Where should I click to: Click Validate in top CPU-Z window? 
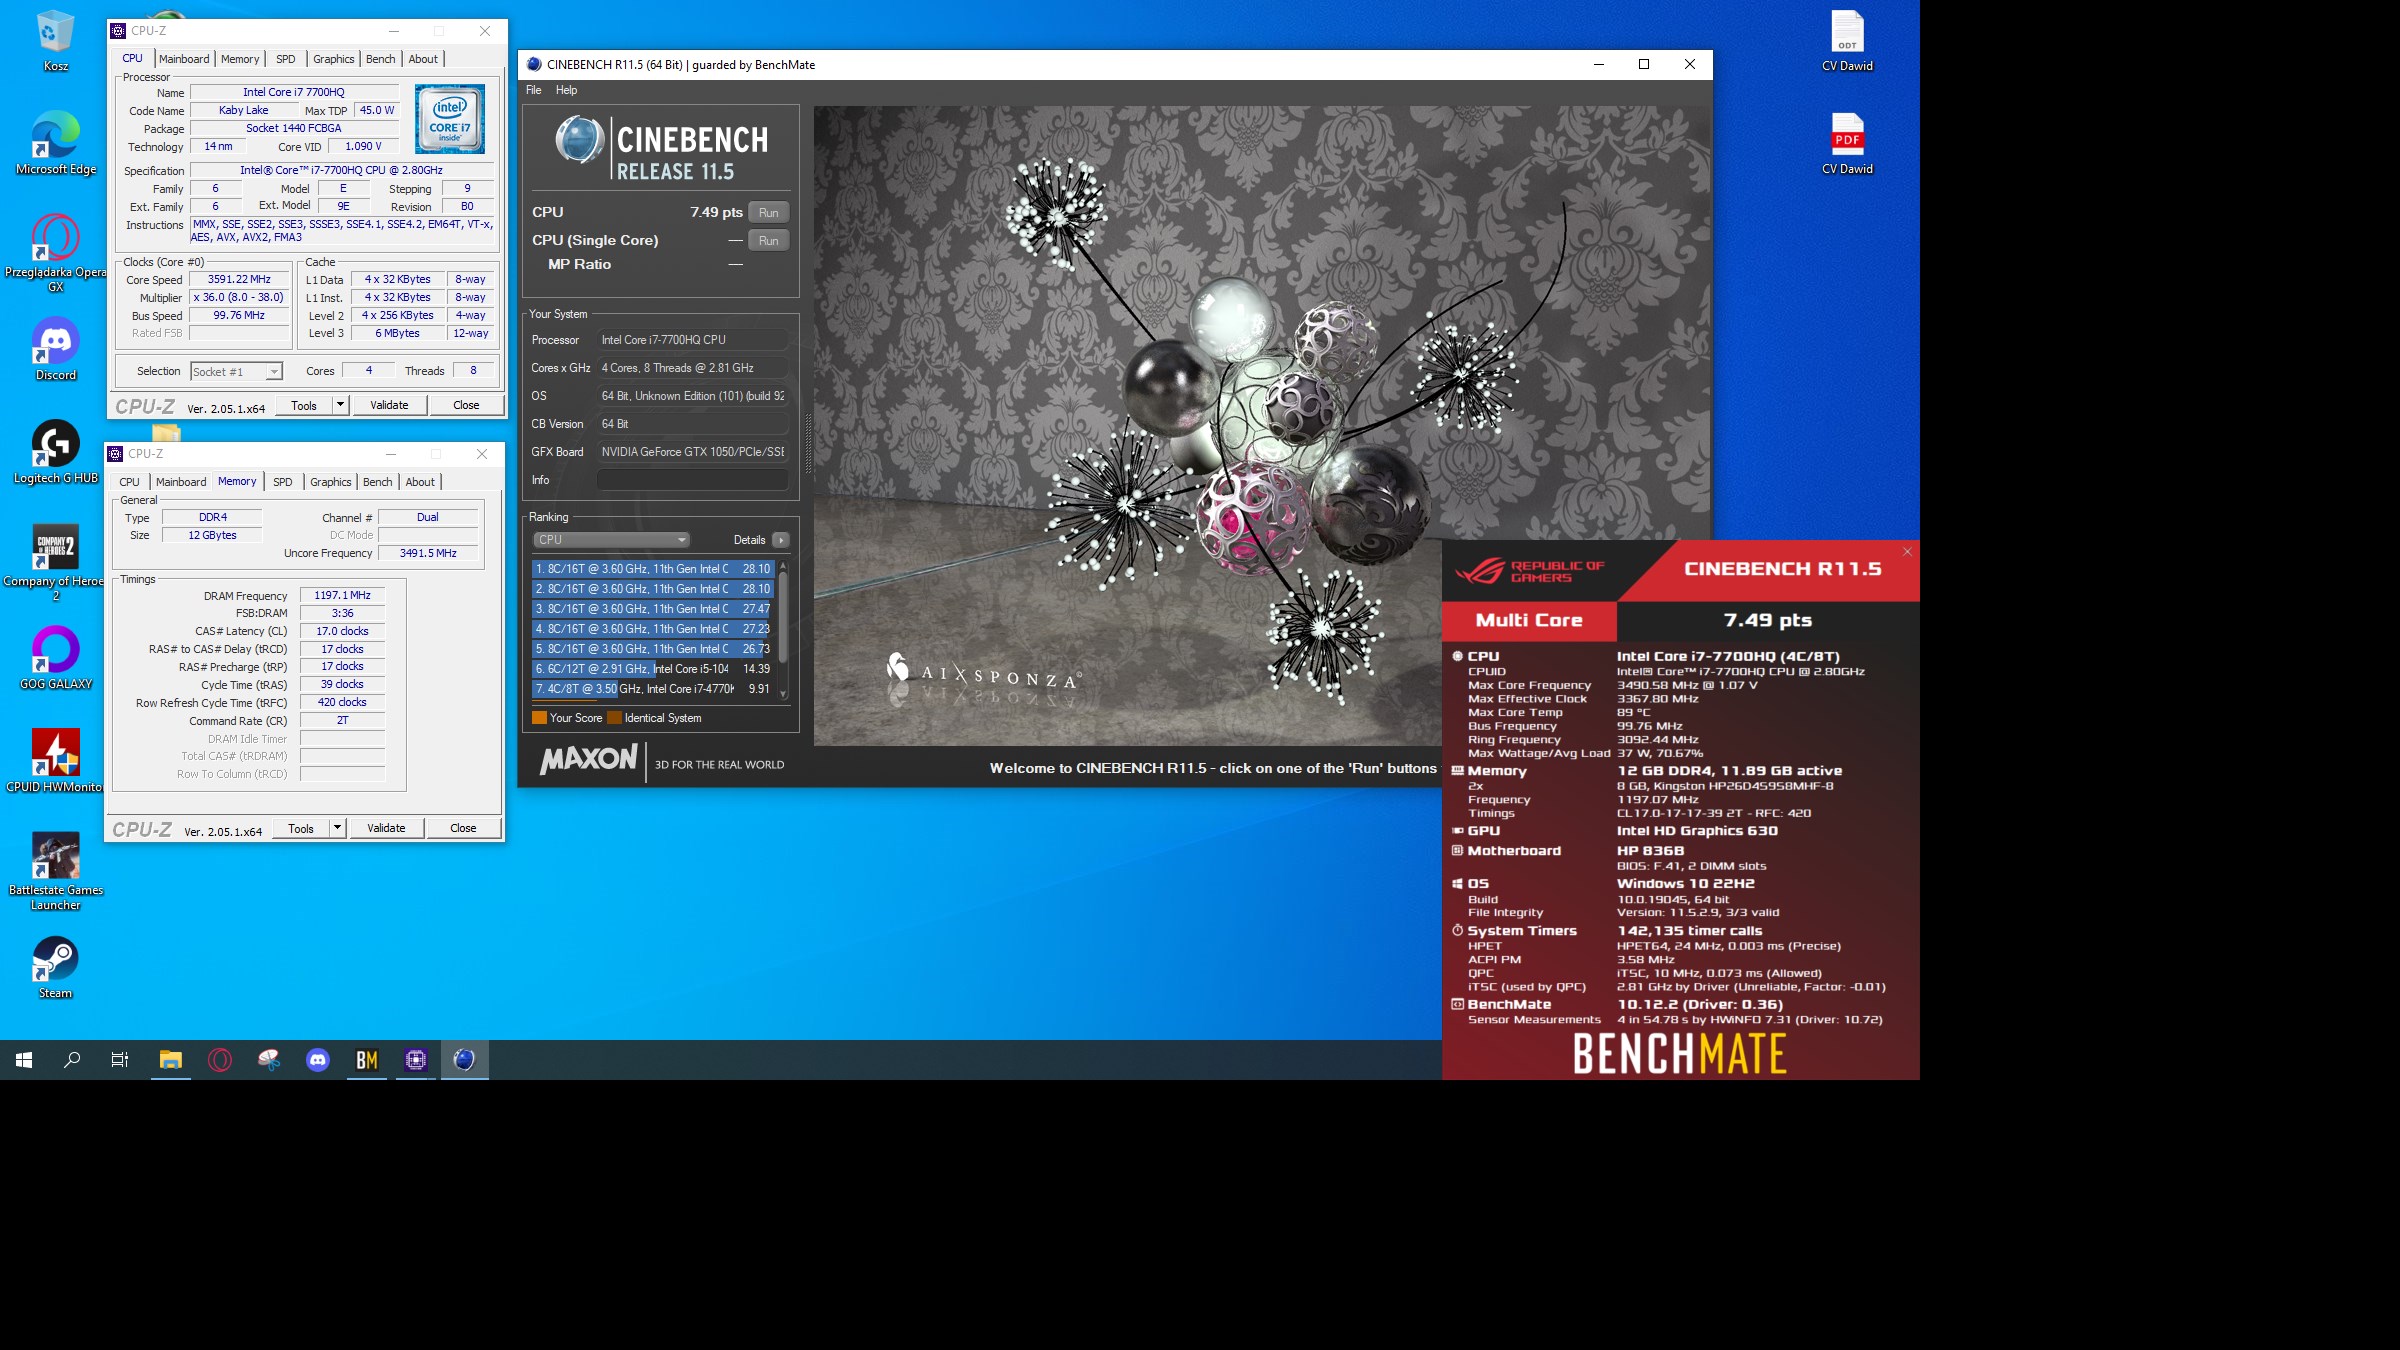(x=389, y=405)
